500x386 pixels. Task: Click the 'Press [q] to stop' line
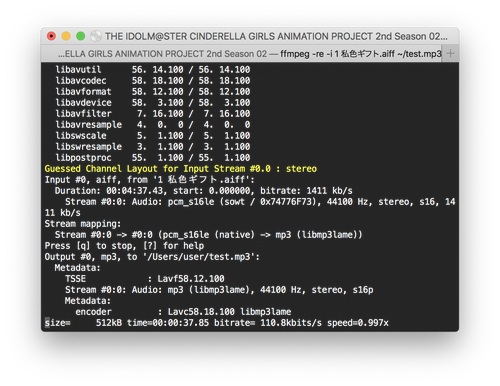124,245
